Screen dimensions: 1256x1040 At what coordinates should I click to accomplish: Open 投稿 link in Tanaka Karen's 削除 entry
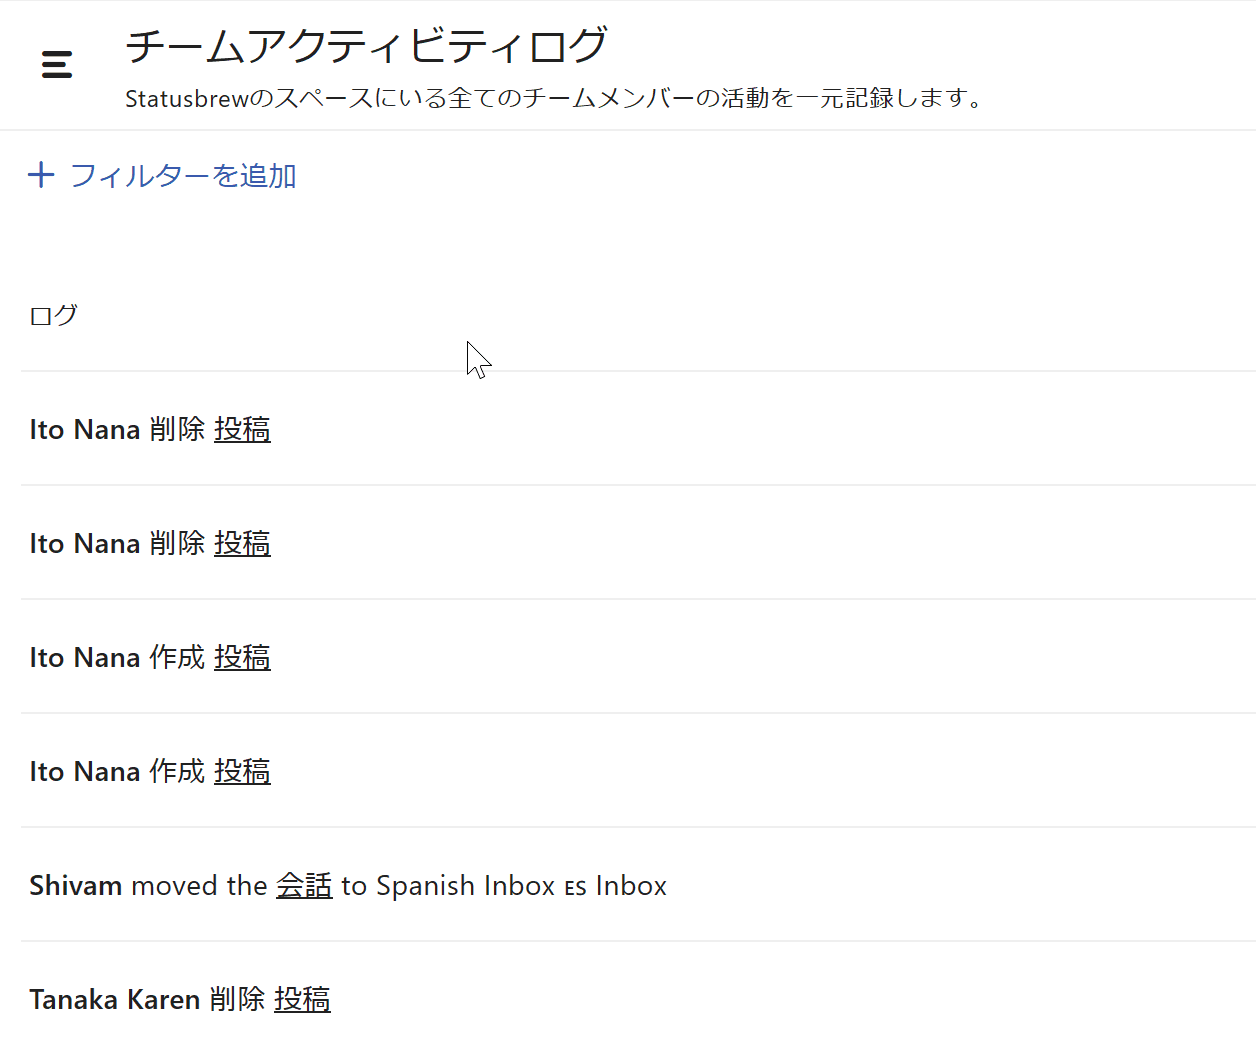[302, 999]
